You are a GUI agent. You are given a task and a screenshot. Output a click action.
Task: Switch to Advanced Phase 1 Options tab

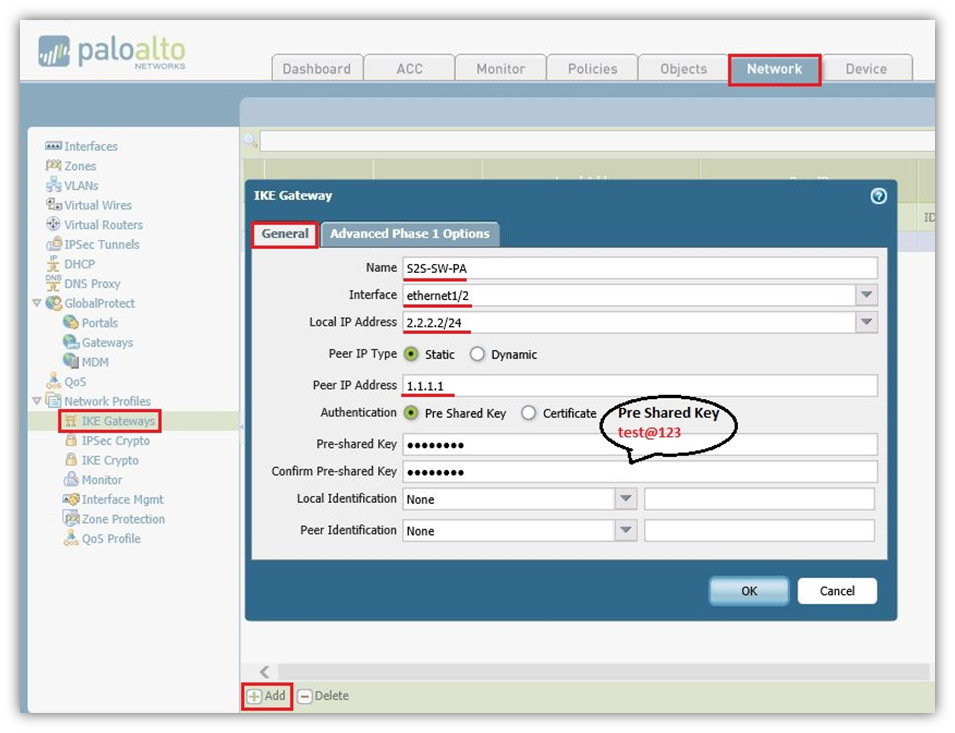point(410,234)
